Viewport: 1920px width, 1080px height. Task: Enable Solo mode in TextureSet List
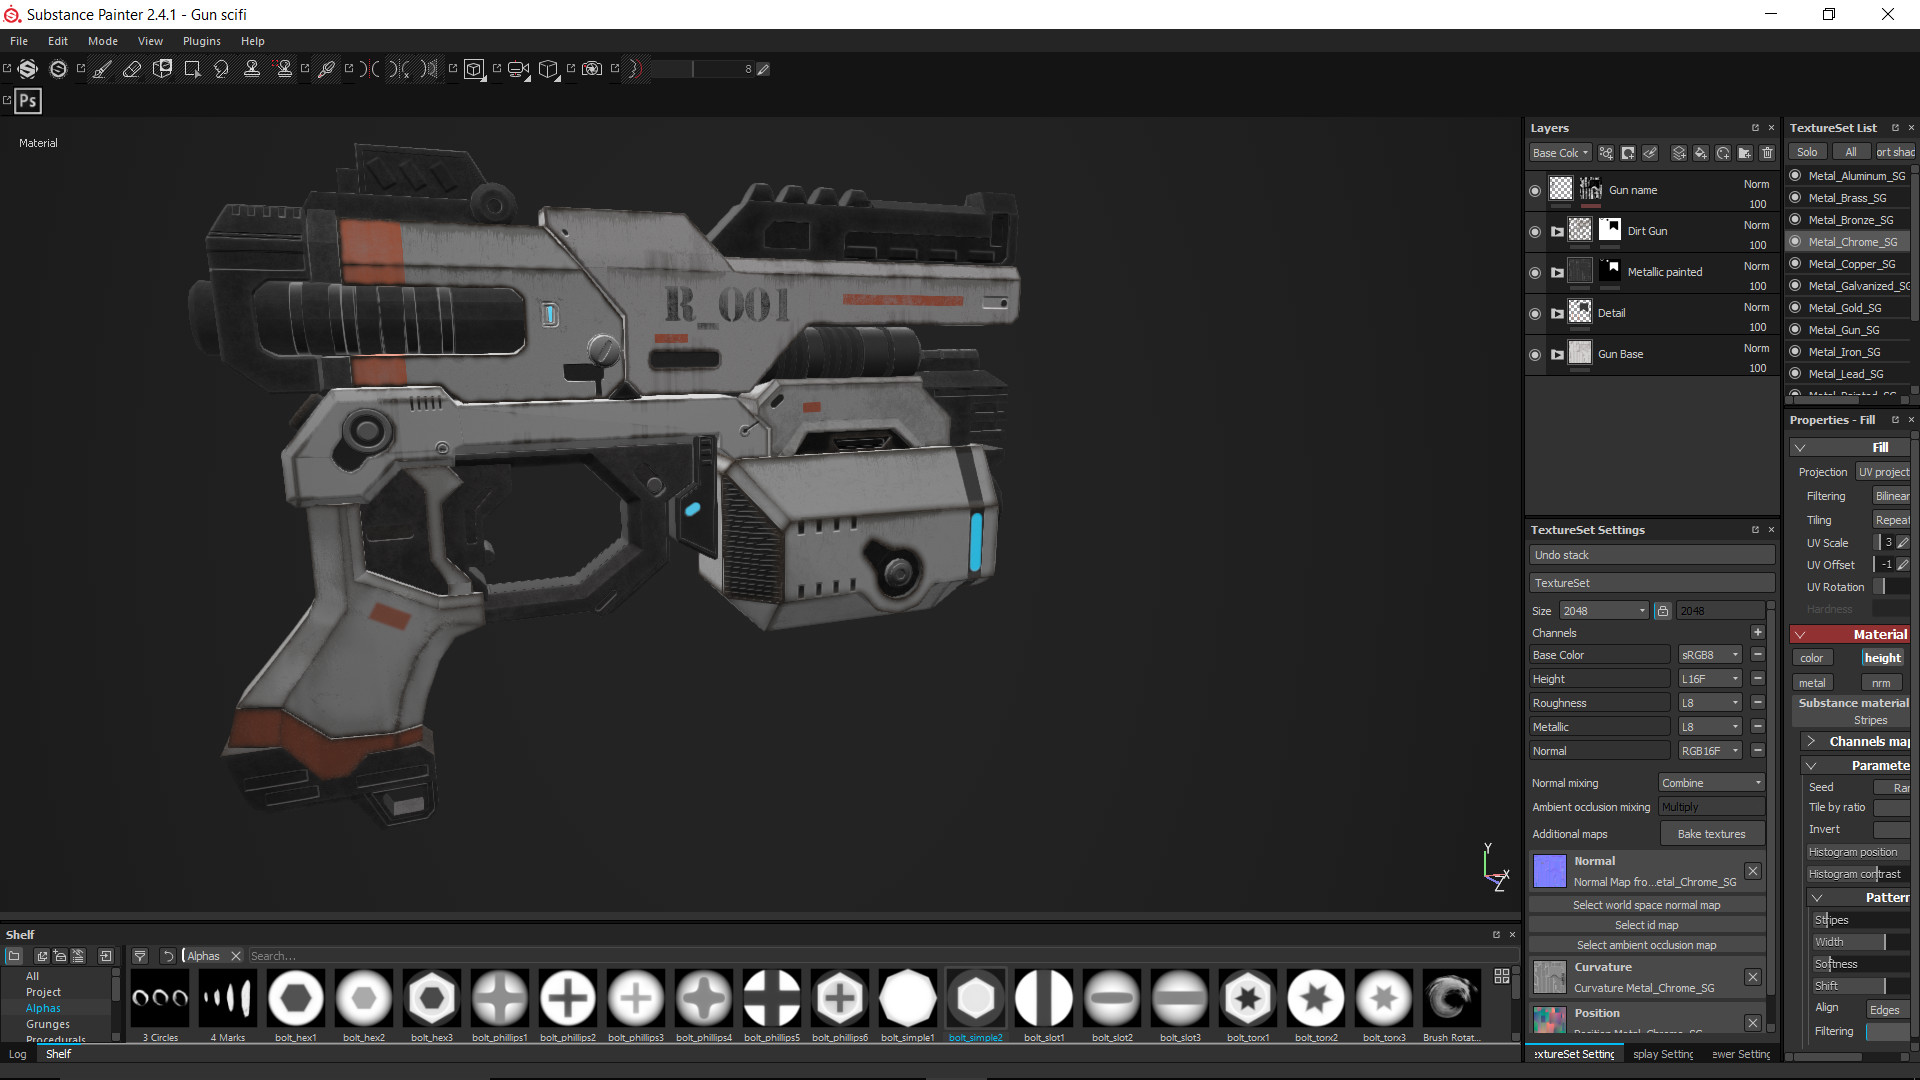coord(1806,151)
